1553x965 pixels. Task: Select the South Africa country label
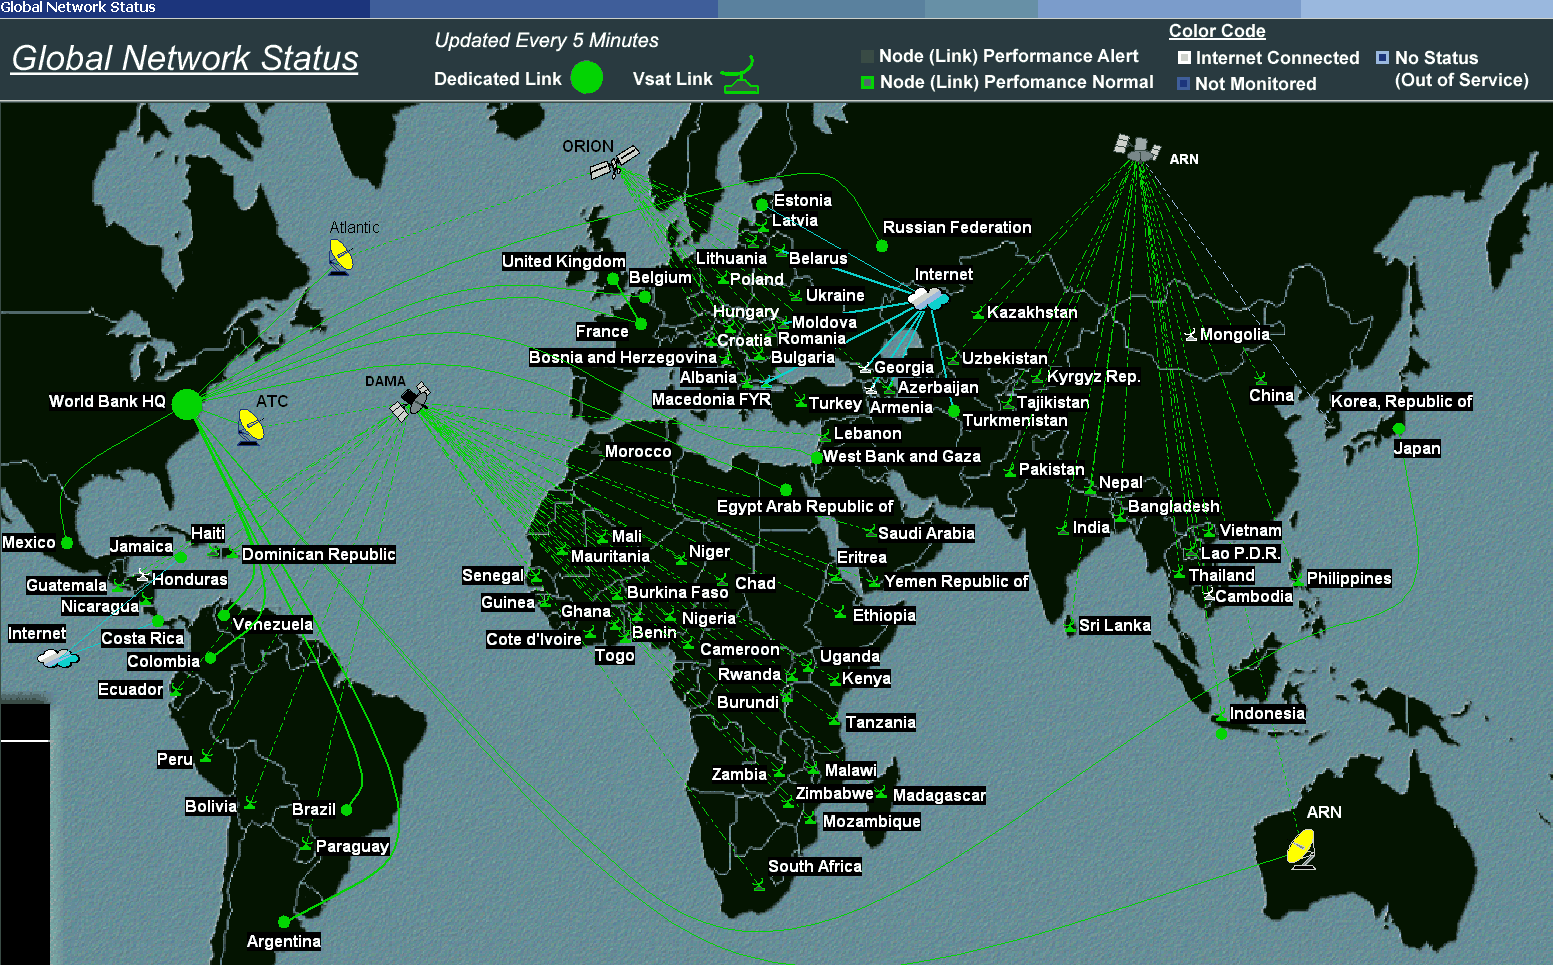[x=814, y=866]
